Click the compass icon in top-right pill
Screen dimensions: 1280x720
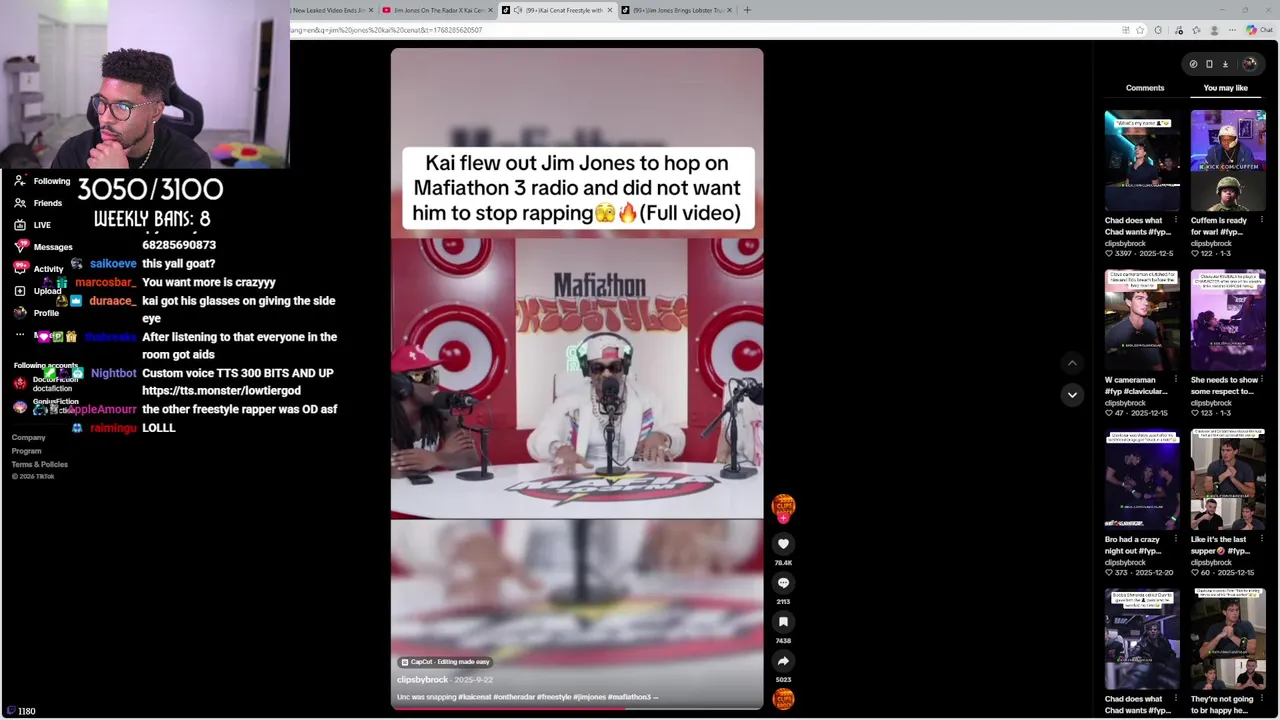[1193, 64]
